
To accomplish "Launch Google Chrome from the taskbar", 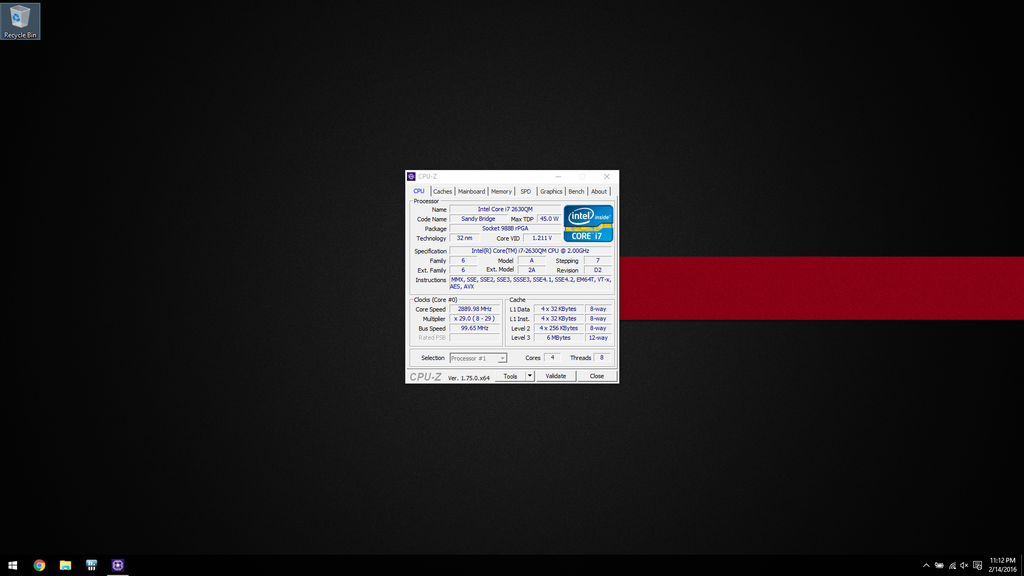I will [39, 565].
